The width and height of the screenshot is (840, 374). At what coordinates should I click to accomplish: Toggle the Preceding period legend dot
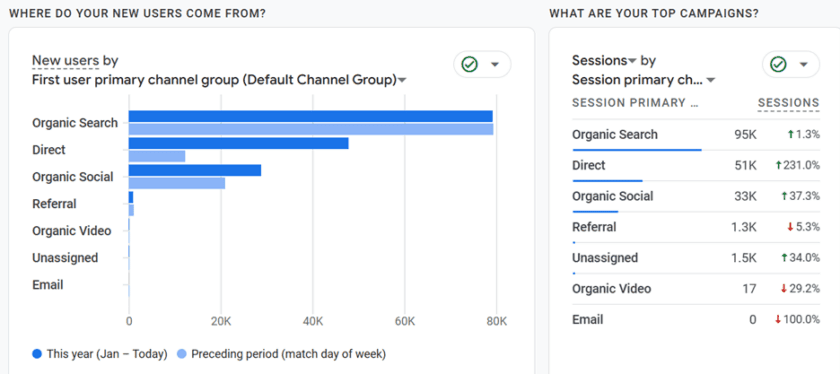click(182, 354)
